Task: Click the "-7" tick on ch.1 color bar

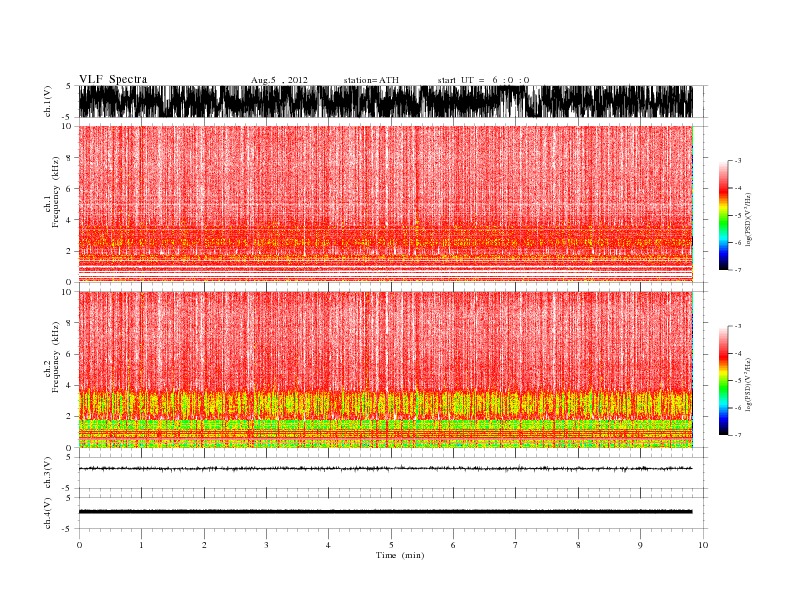Action: pyautogui.click(x=737, y=270)
